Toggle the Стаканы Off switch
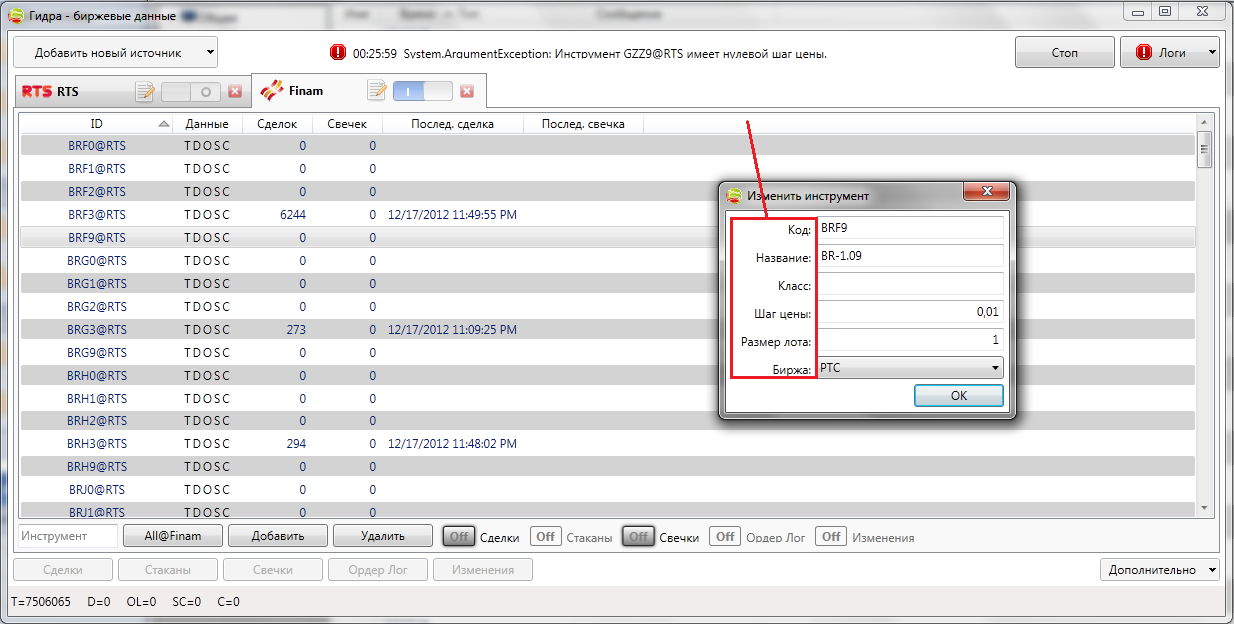This screenshot has height=624, width=1234. pos(545,537)
